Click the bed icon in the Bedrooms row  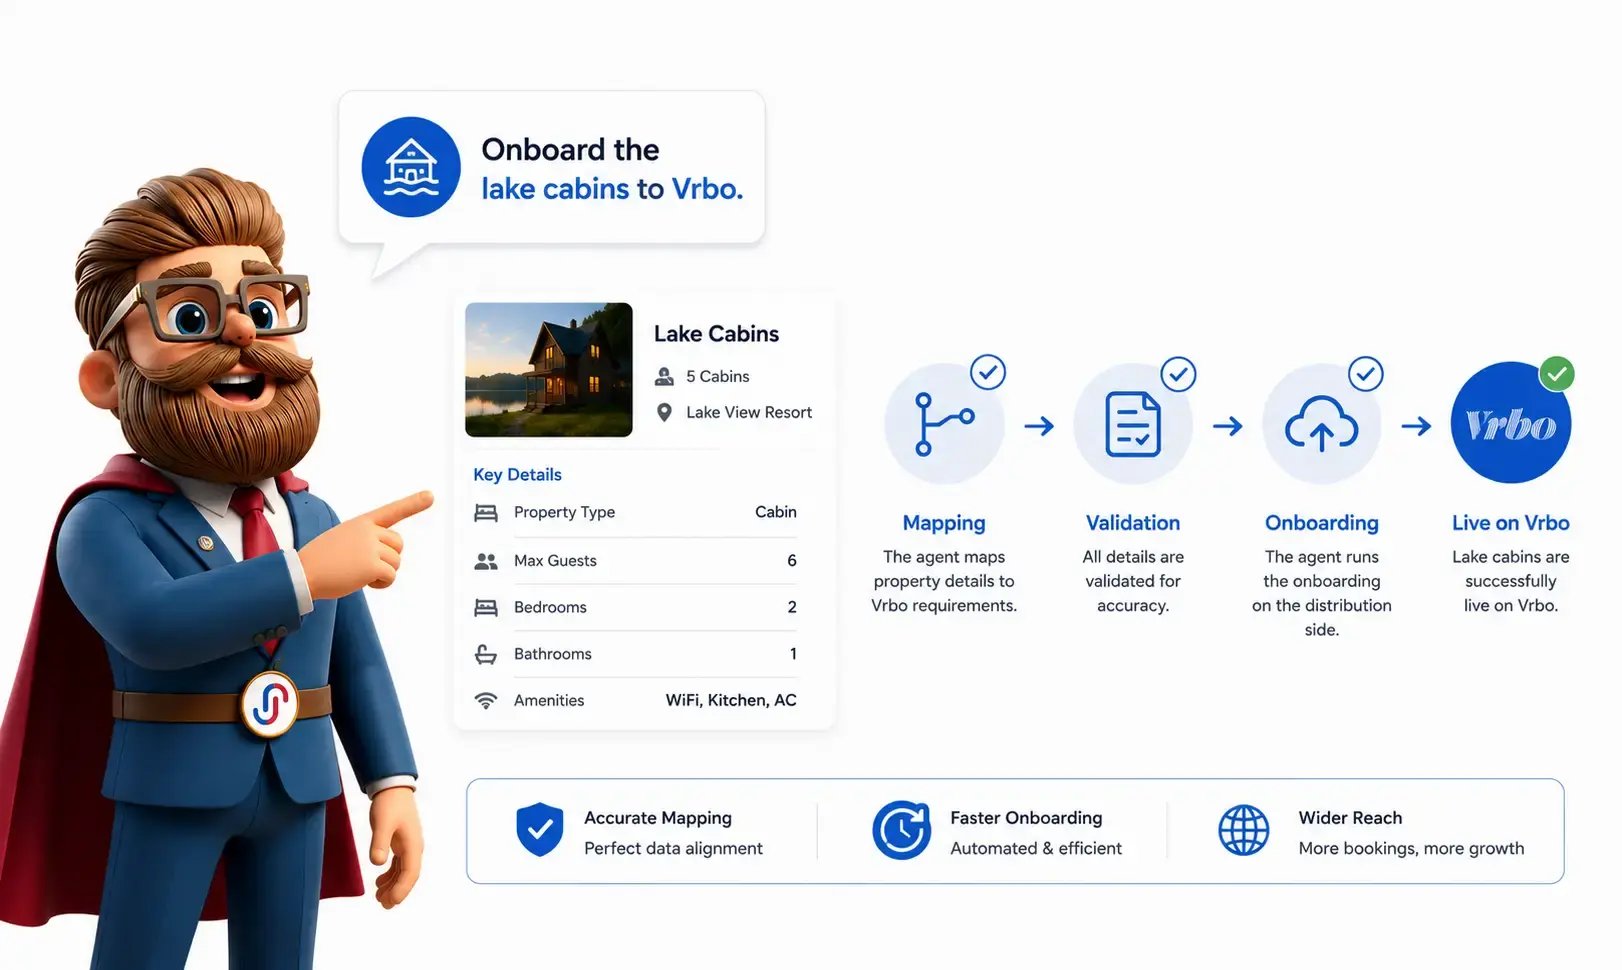[x=486, y=607]
